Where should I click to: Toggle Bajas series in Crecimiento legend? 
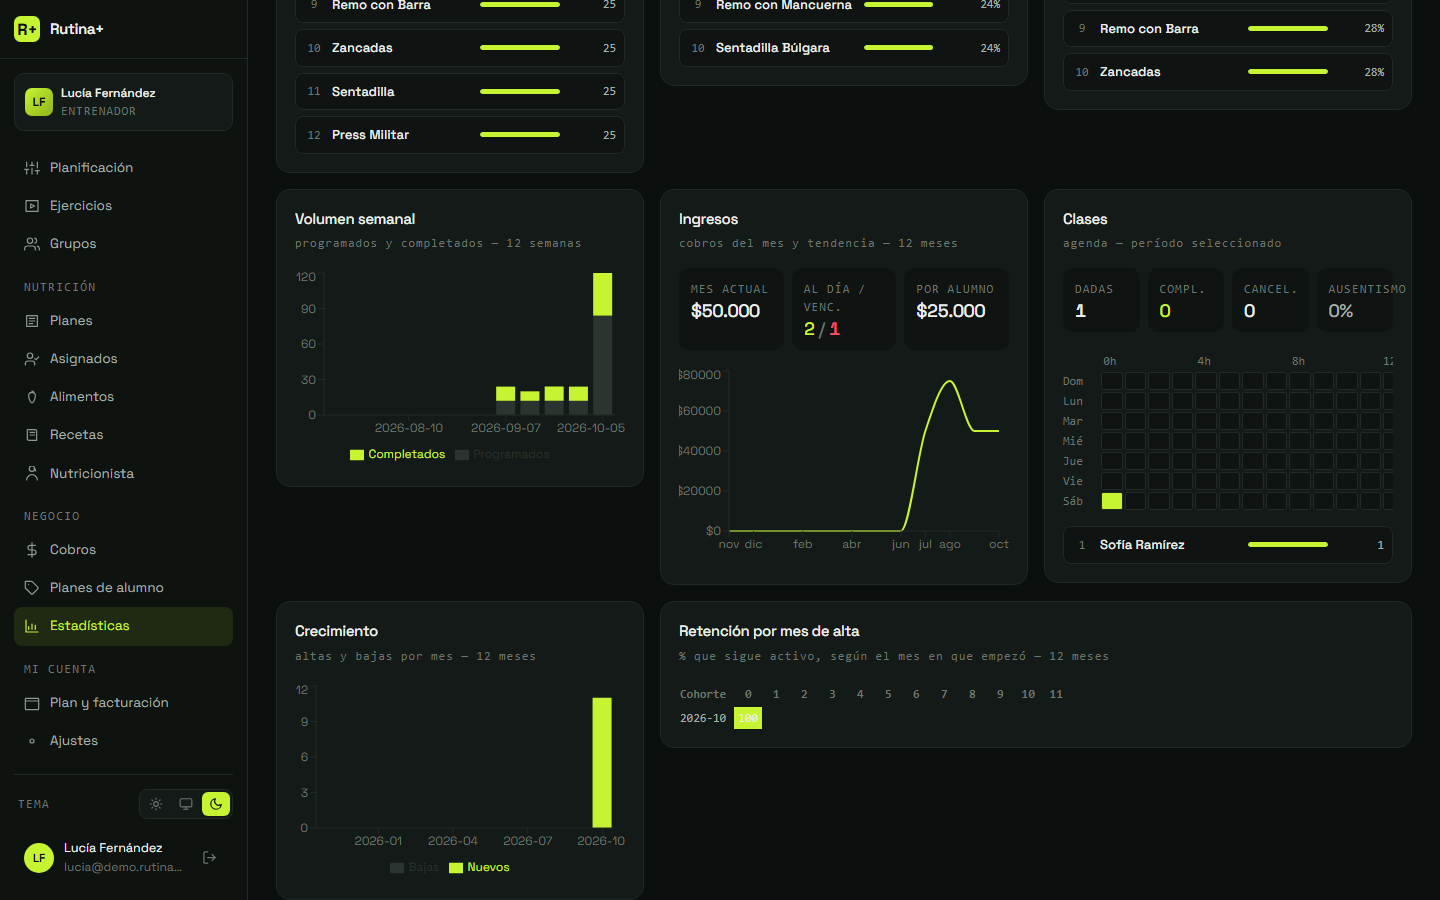[x=415, y=867]
